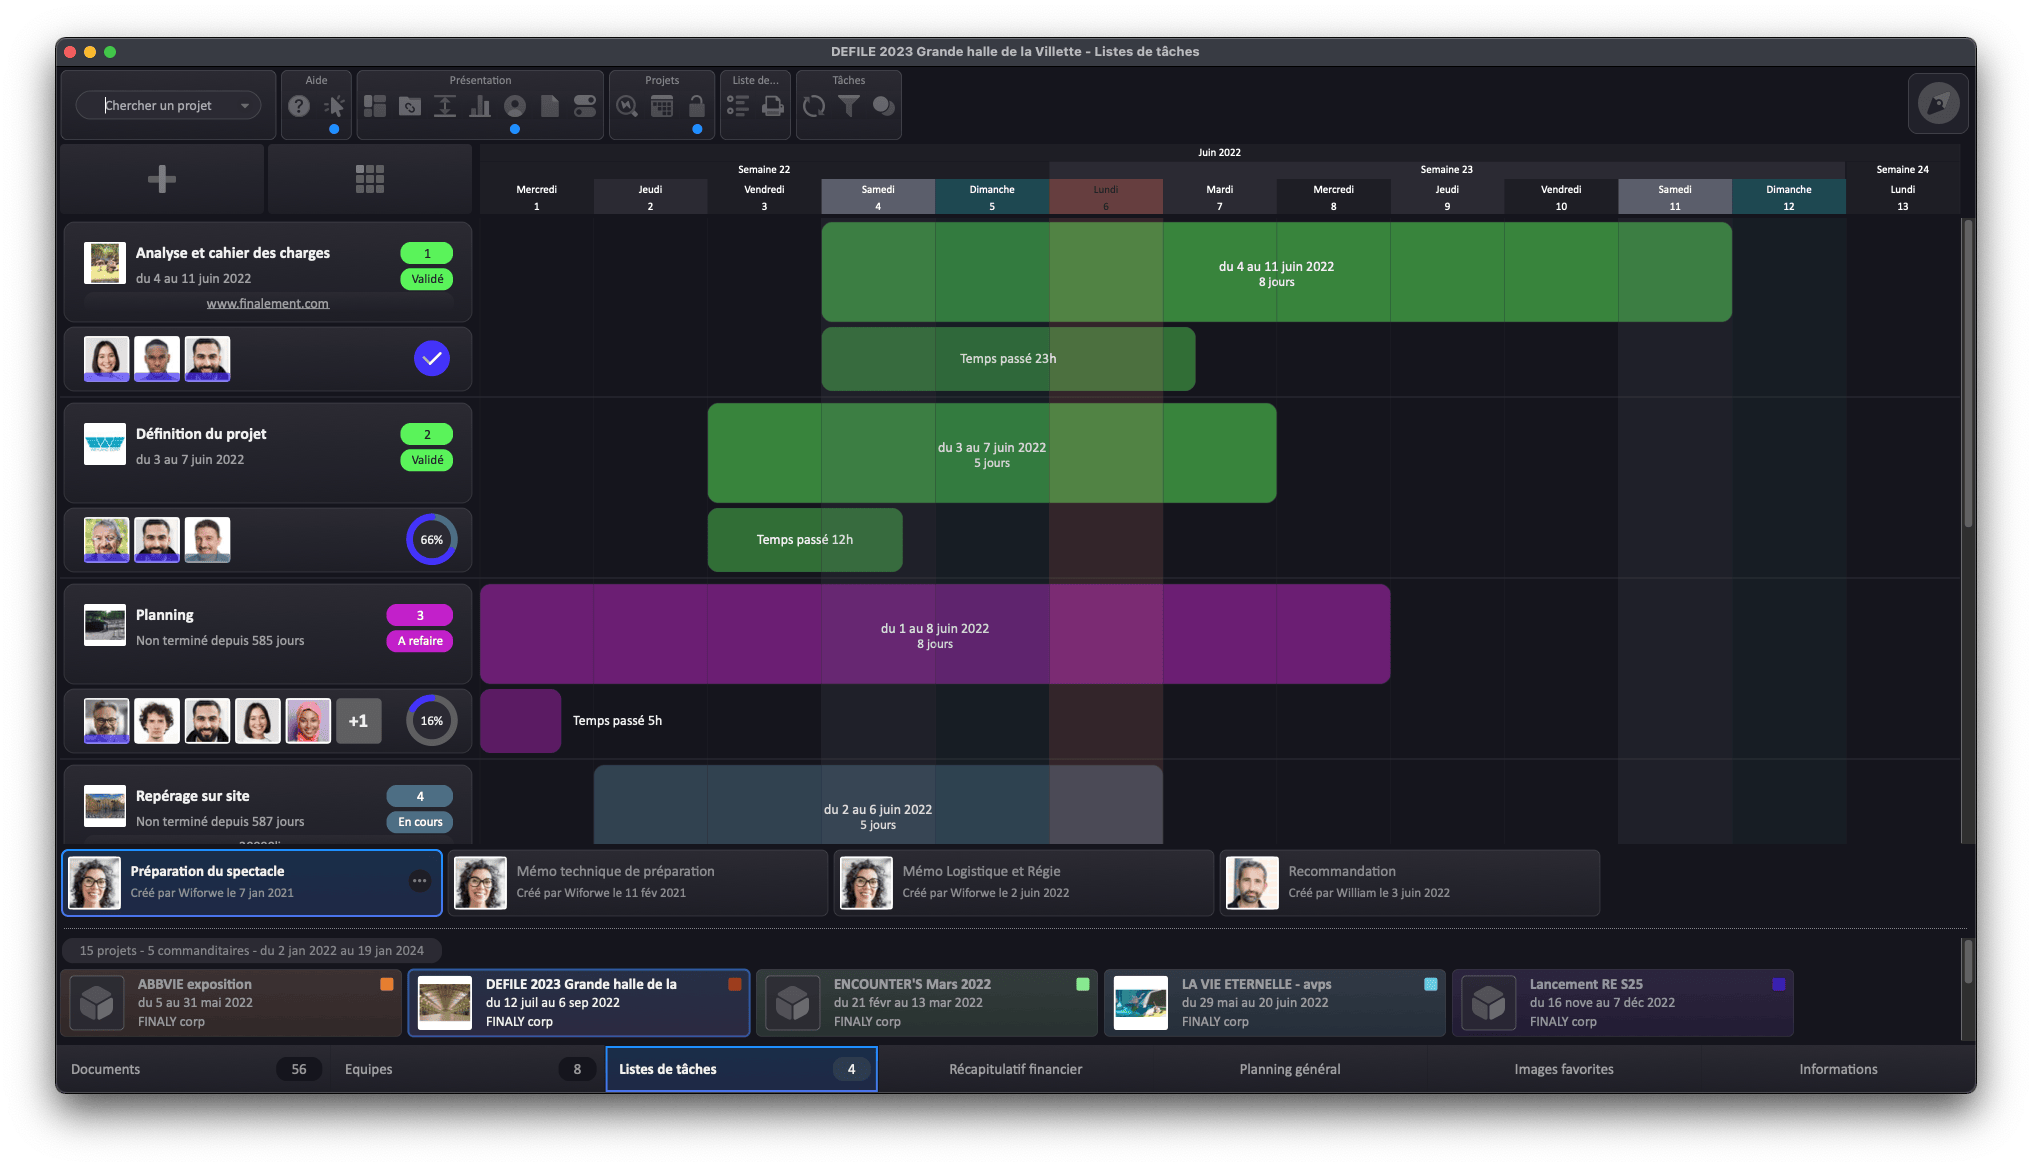Open the Planning général tab
The height and width of the screenshot is (1167, 2032).
coord(1289,1069)
